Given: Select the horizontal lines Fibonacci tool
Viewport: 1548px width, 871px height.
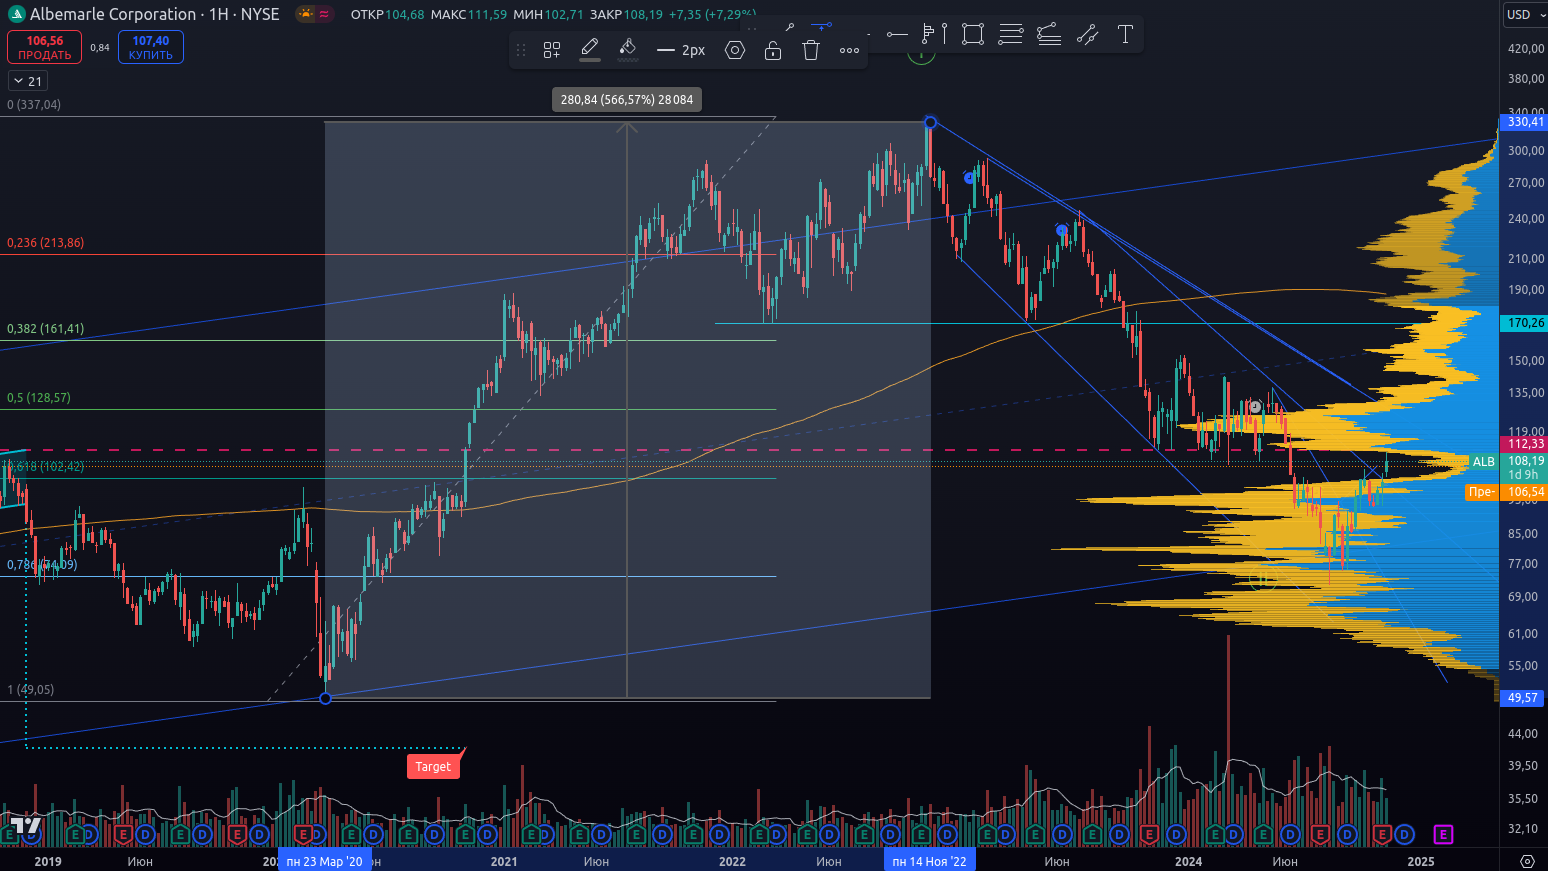Looking at the screenshot, I should (1011, 34).
